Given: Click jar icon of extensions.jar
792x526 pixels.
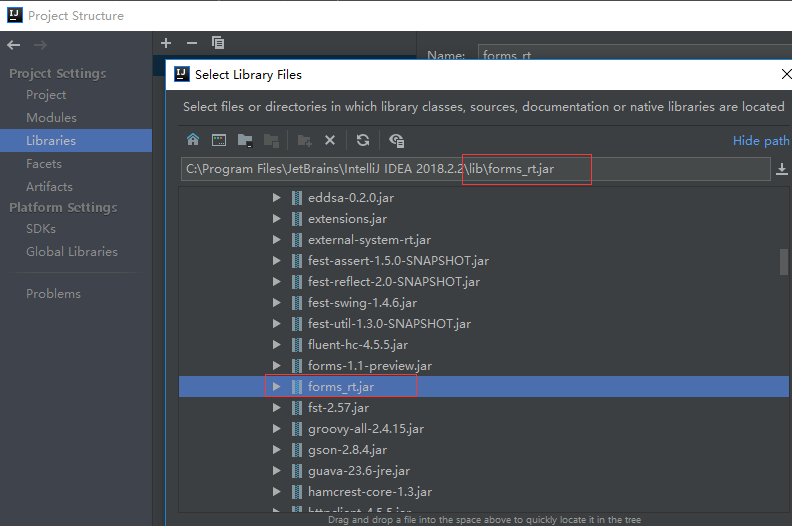Looking at the screenshot, I should (x=297, y=219).
